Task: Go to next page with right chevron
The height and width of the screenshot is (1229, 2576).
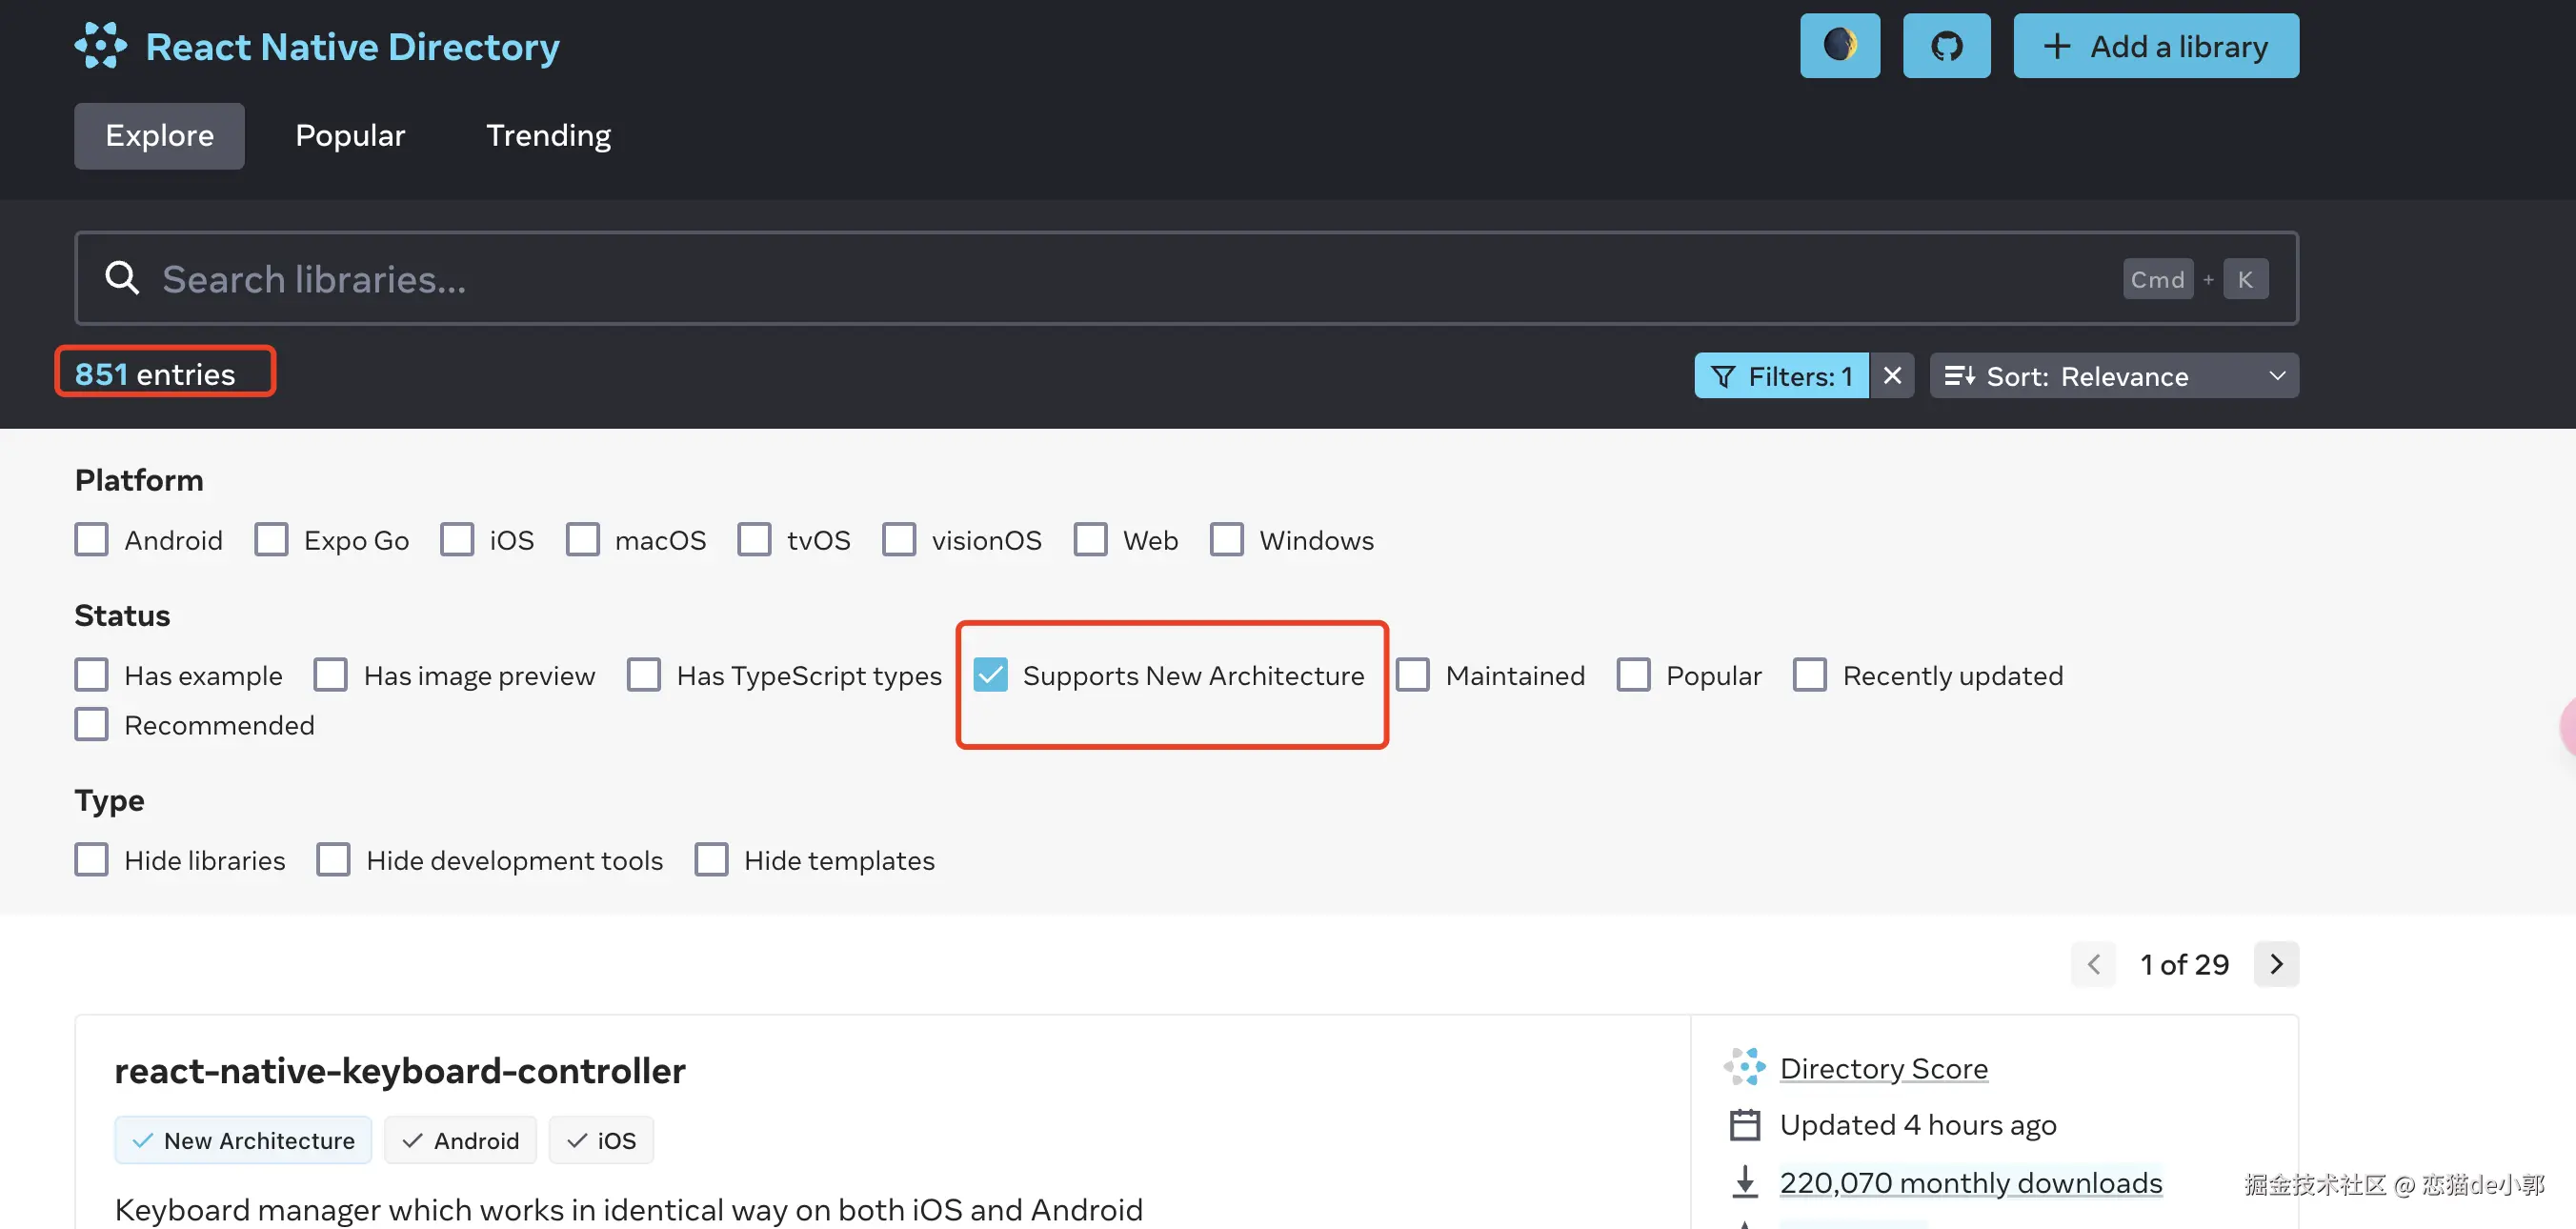Action: (2275, 964)
